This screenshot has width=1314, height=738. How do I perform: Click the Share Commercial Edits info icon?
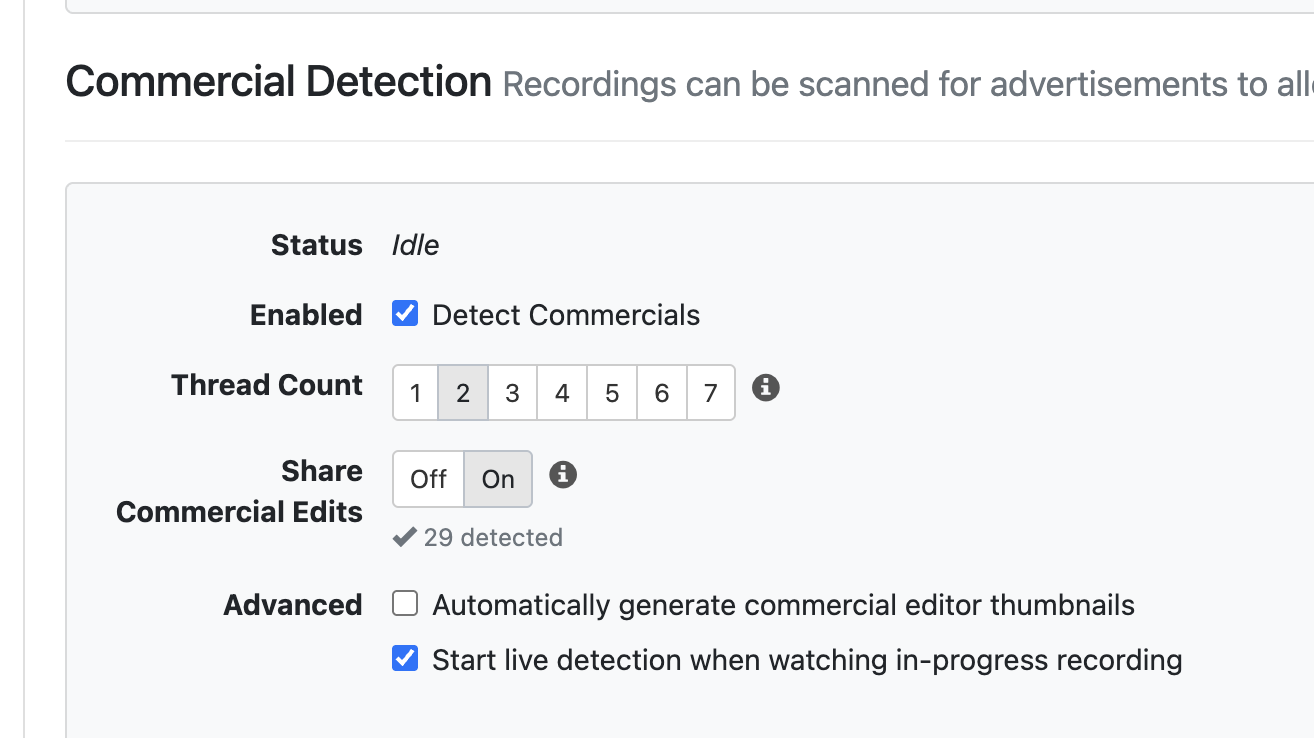coord(563,474)
